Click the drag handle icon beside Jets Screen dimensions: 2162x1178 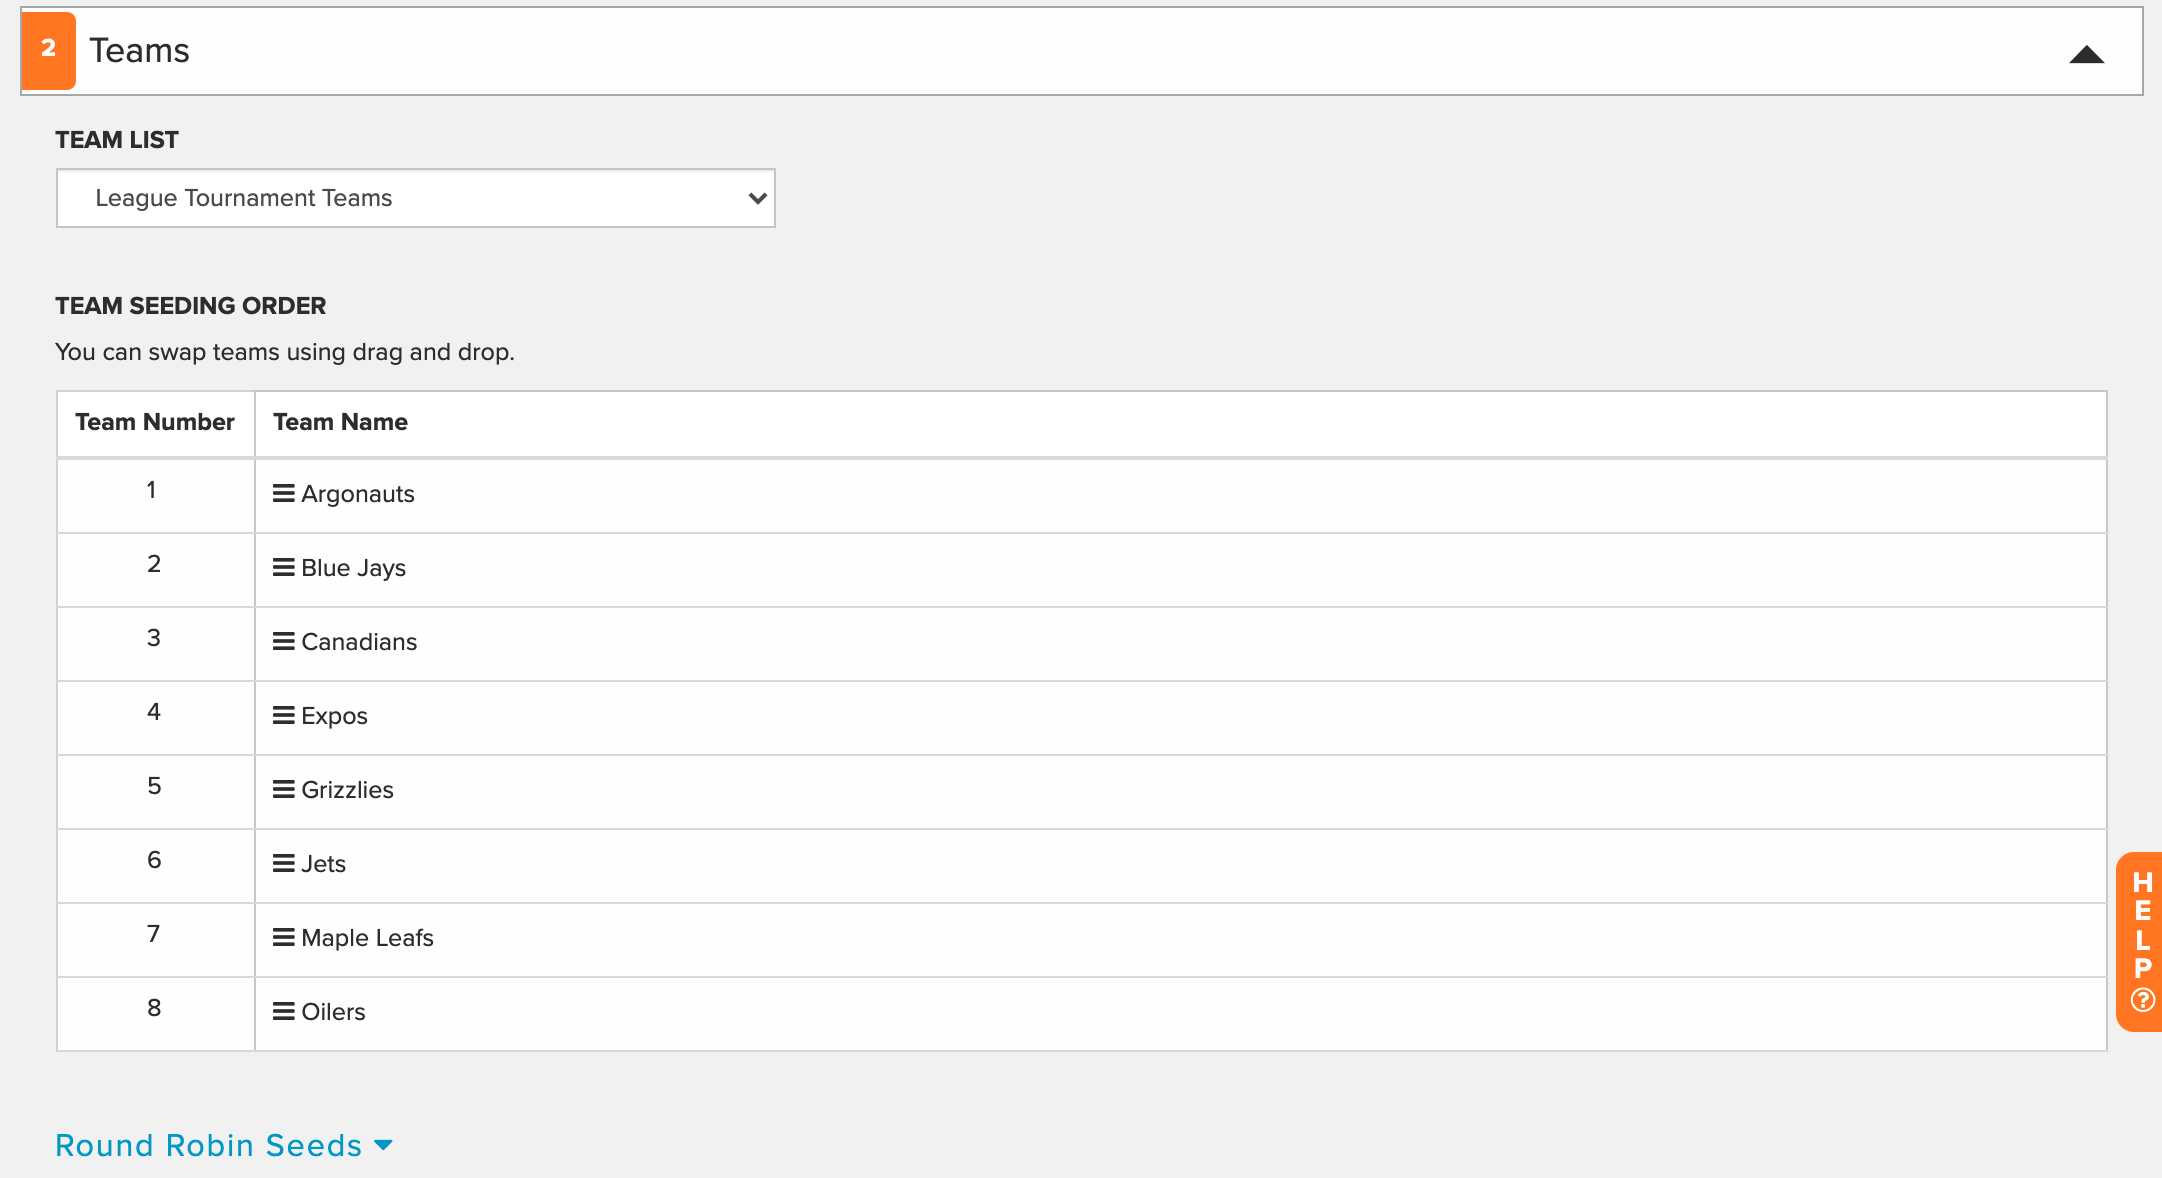click(284, 863)
